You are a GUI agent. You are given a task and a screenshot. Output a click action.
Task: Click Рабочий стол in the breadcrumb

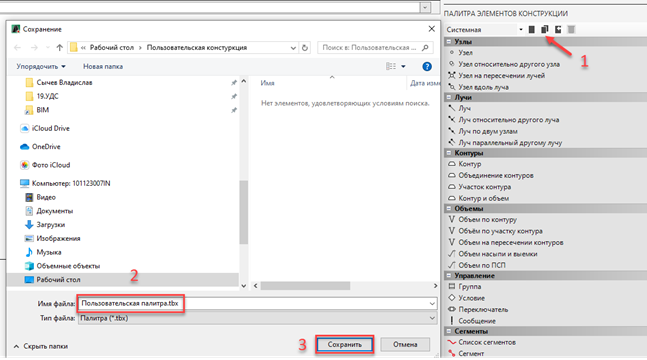click(x=112, y=48)
